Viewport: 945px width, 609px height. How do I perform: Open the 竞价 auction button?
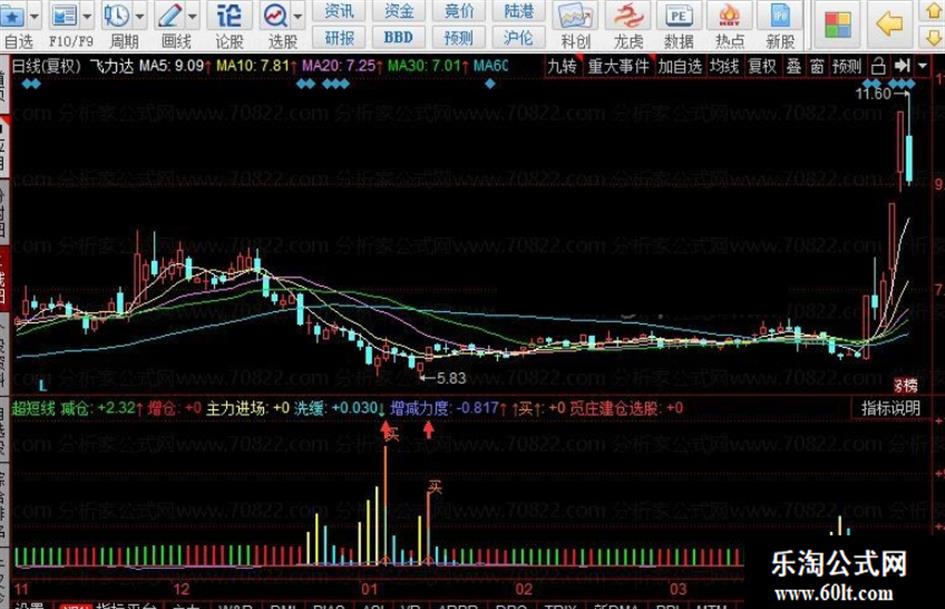coord(459,11)
